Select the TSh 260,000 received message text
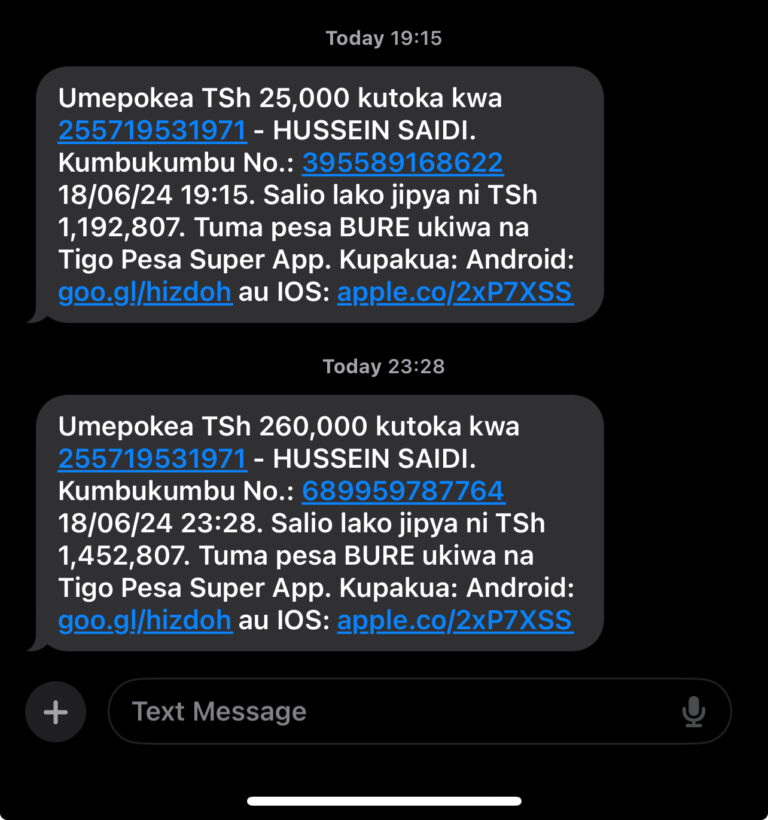This screenshot has width=768, height=820. pos(320,523)
